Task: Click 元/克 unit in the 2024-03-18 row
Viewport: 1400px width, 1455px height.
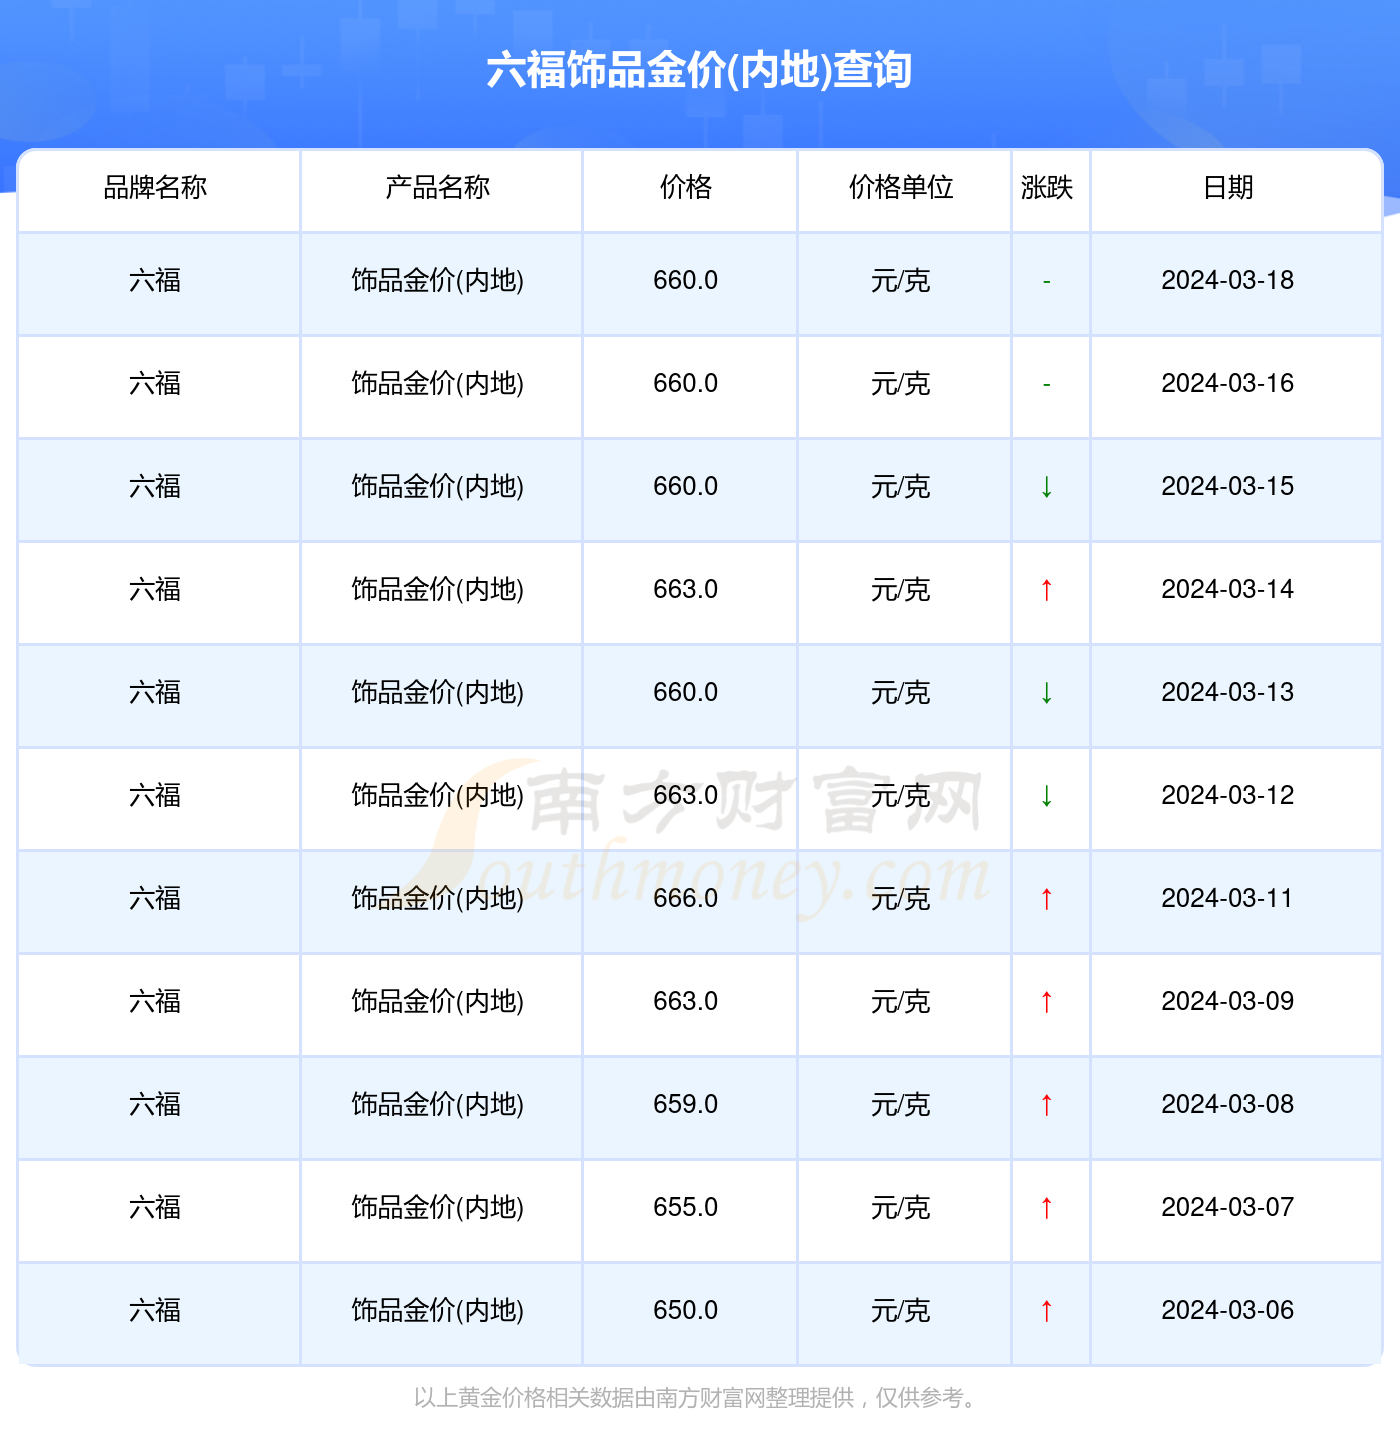Action: [x=901, y=280]
